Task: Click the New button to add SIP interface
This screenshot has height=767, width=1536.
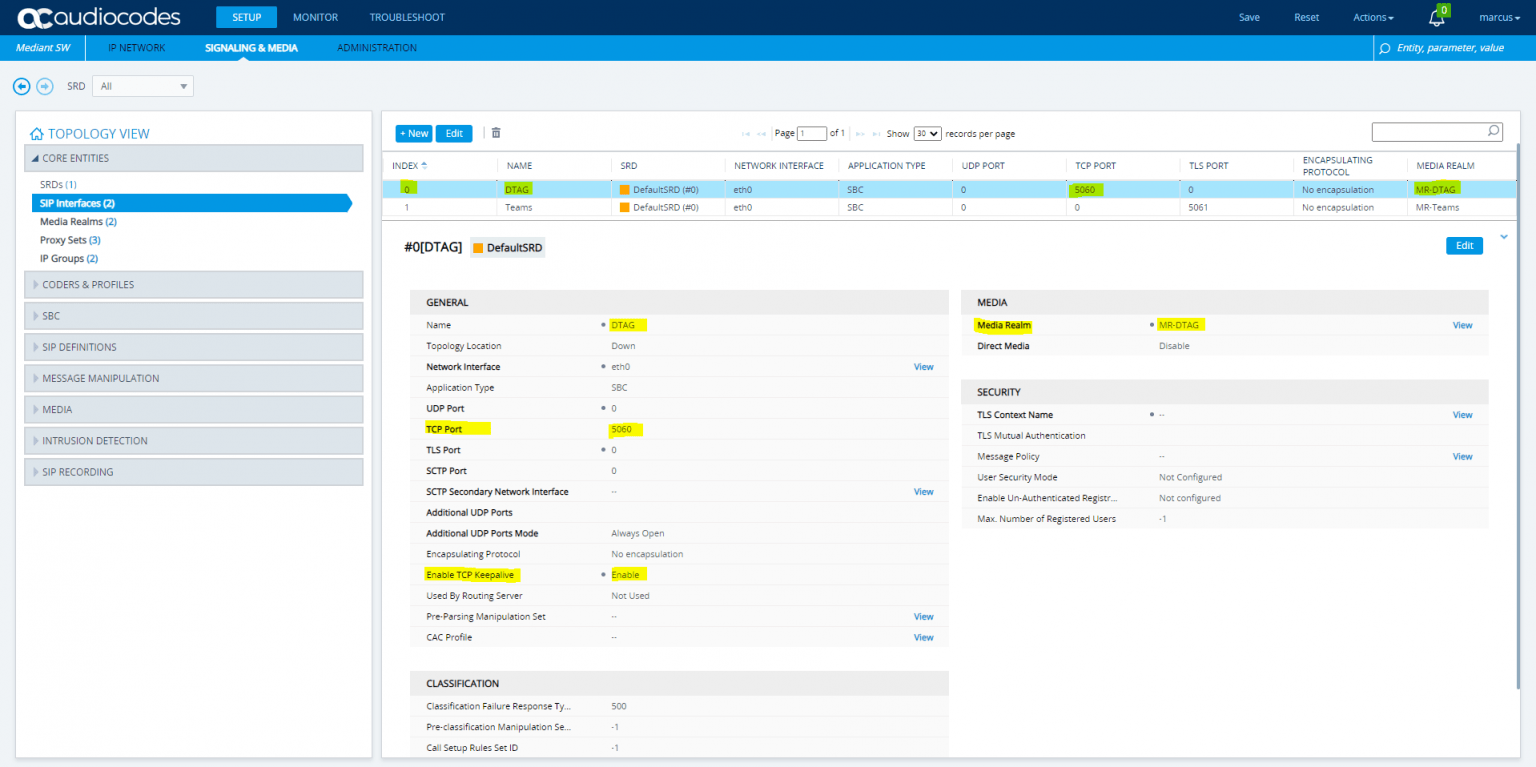Action: click(413, 133)
